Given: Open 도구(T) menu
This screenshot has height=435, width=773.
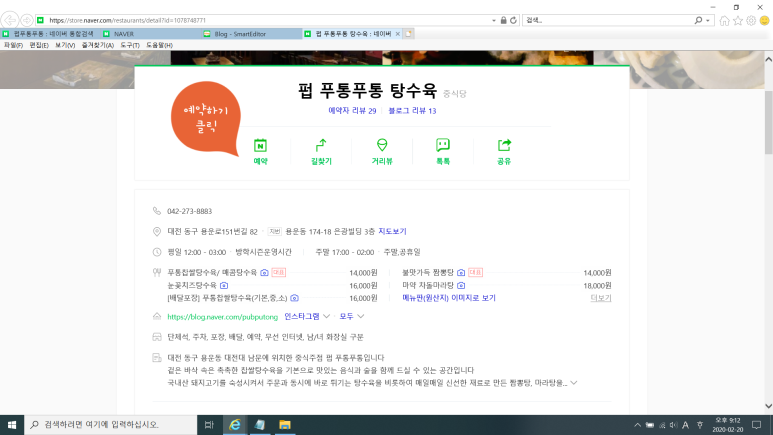Looking at the screenshot, I should click(x=130, y=45).
